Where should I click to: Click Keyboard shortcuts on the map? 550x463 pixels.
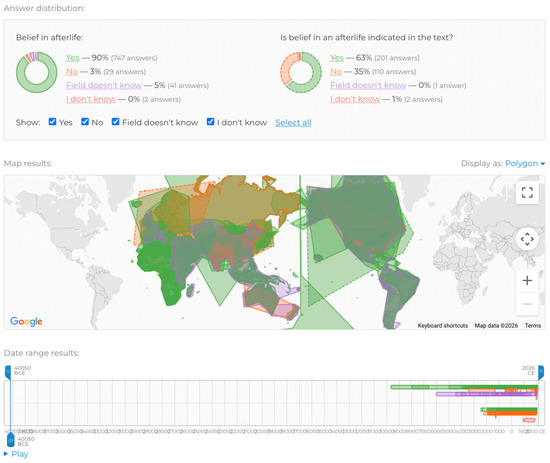(443, 326)
